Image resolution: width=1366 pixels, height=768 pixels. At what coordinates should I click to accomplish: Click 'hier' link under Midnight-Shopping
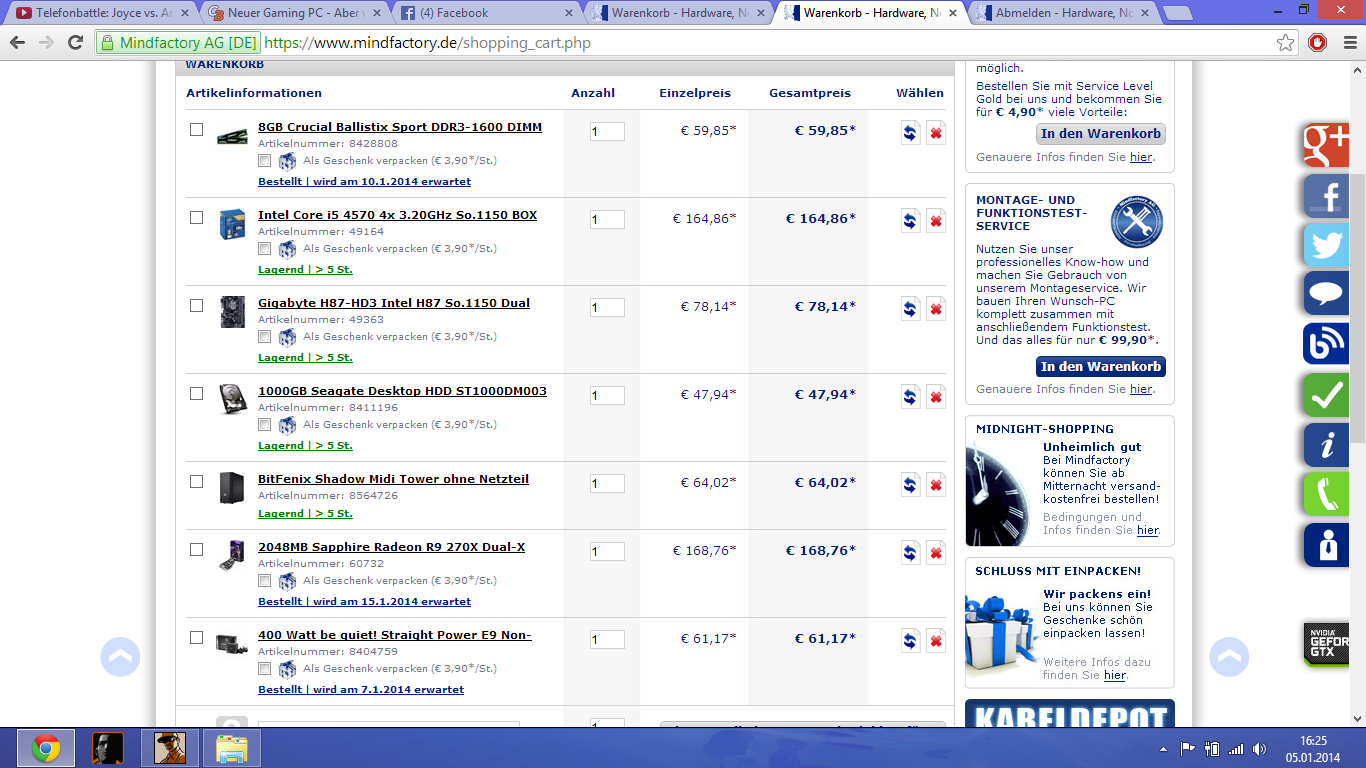pyautogui.click(x=1147, y=530)
